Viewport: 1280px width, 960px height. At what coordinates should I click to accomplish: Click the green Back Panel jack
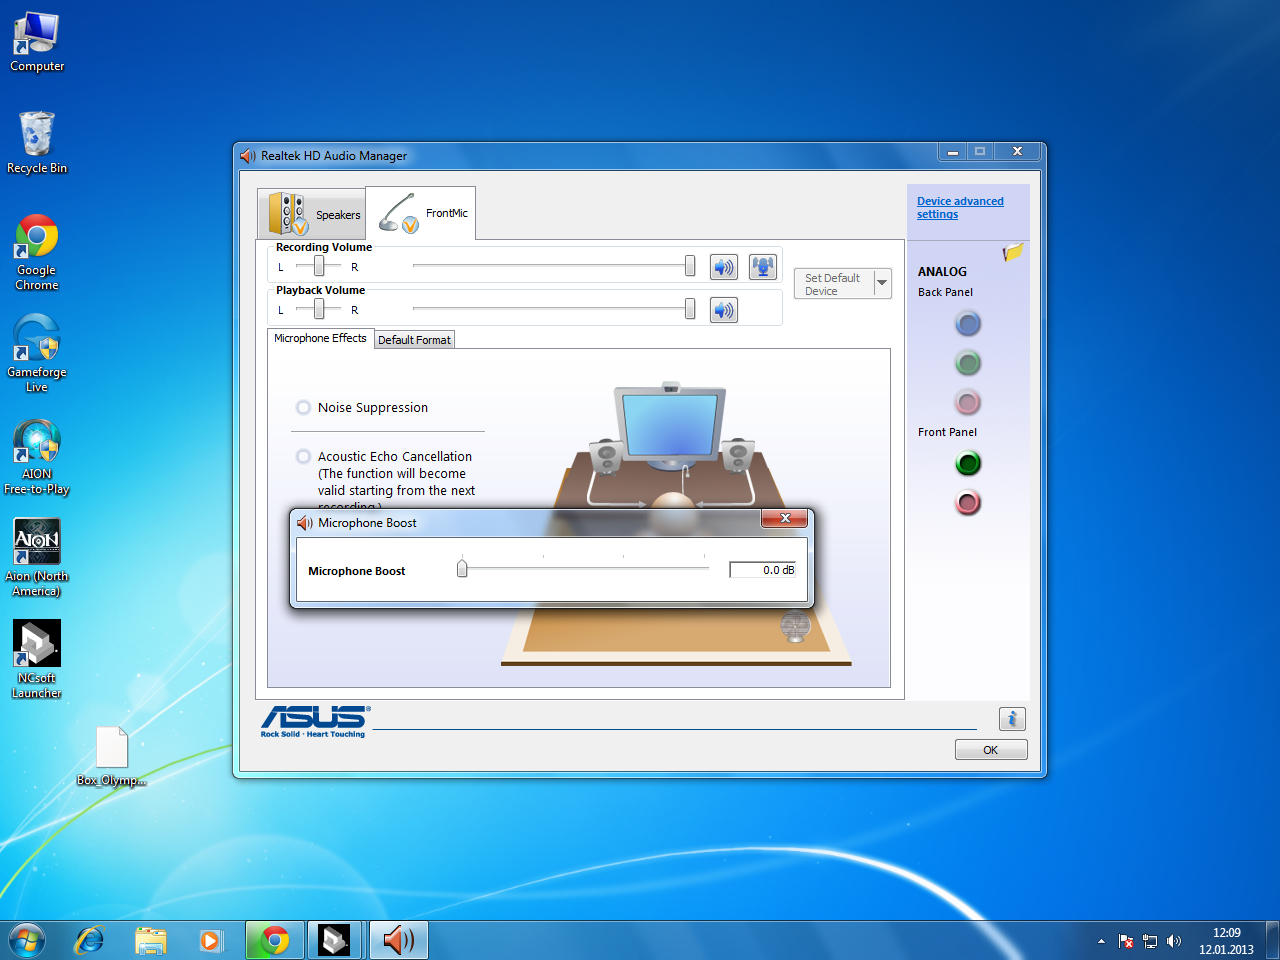point(967,362)
